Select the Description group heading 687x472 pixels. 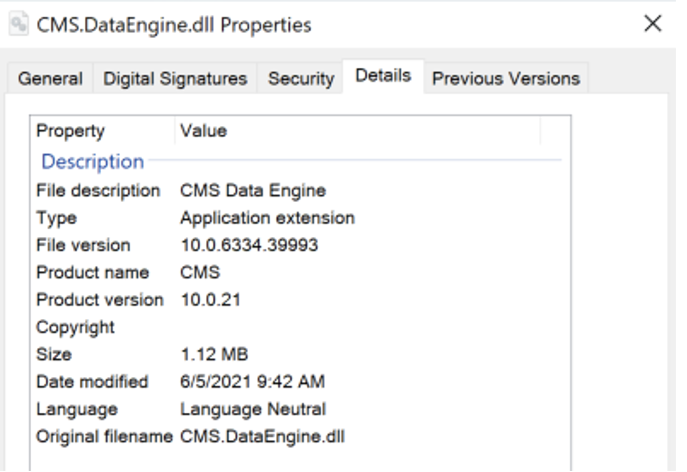pos(92,161)
